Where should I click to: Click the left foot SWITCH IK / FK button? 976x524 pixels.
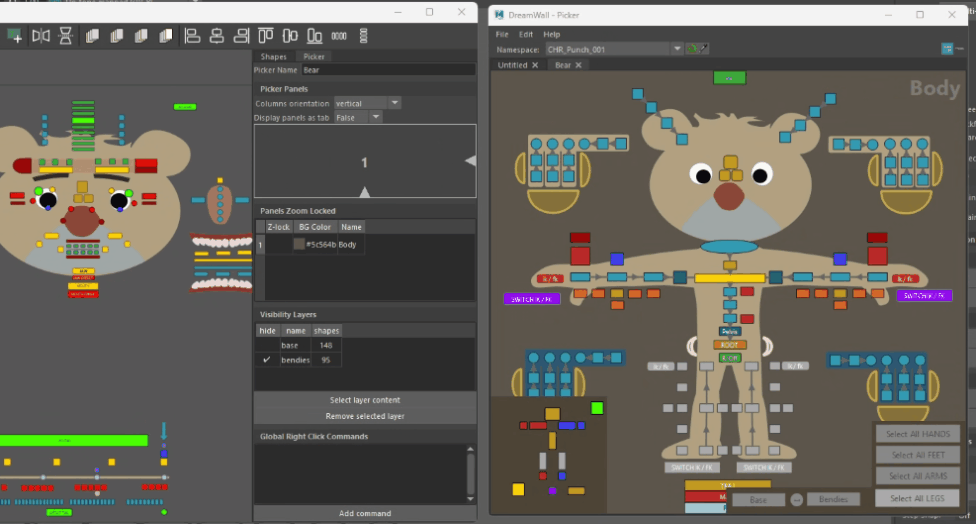[692, 467]
